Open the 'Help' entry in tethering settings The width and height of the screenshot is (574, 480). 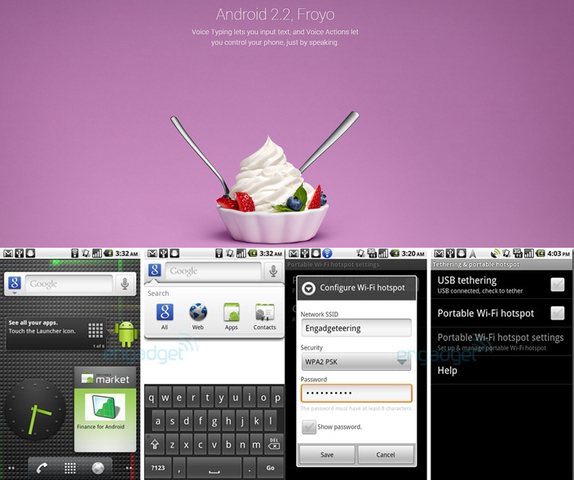coord(502,370)
